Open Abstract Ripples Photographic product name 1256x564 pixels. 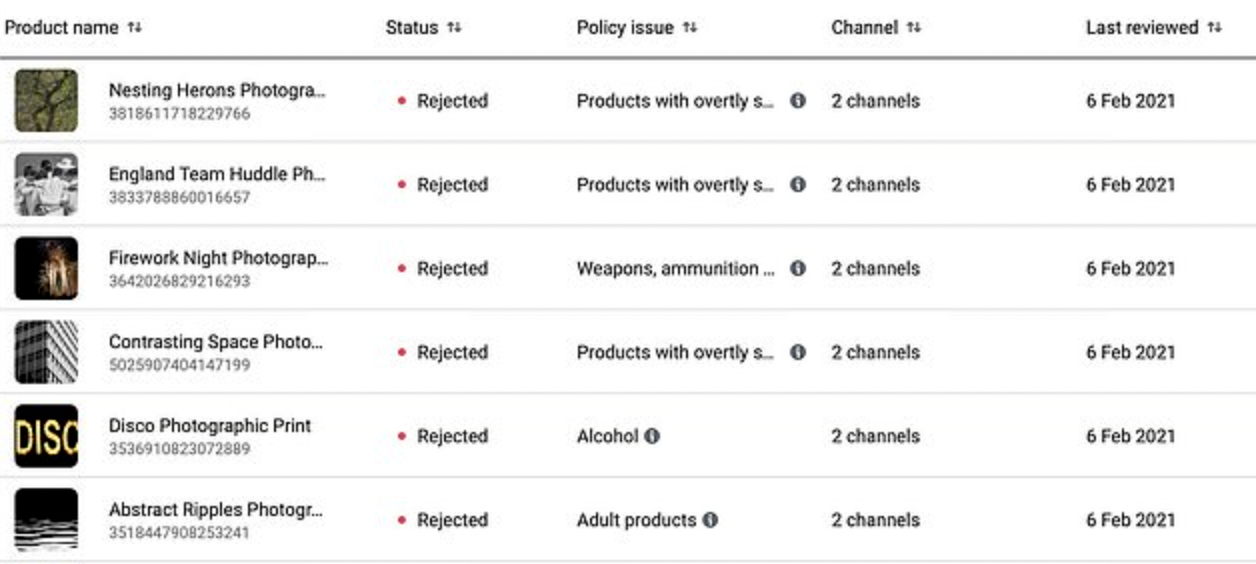coord(216,510)
